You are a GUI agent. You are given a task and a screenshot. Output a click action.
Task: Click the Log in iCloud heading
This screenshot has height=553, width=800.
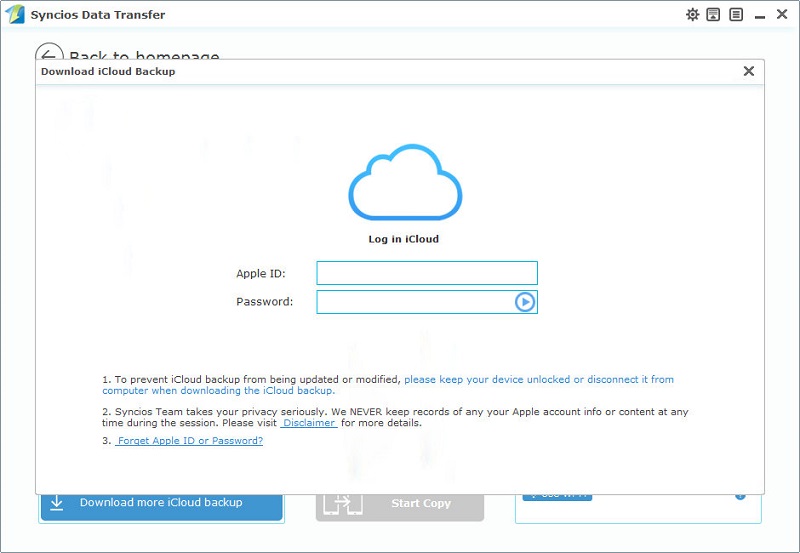[404, 239]
